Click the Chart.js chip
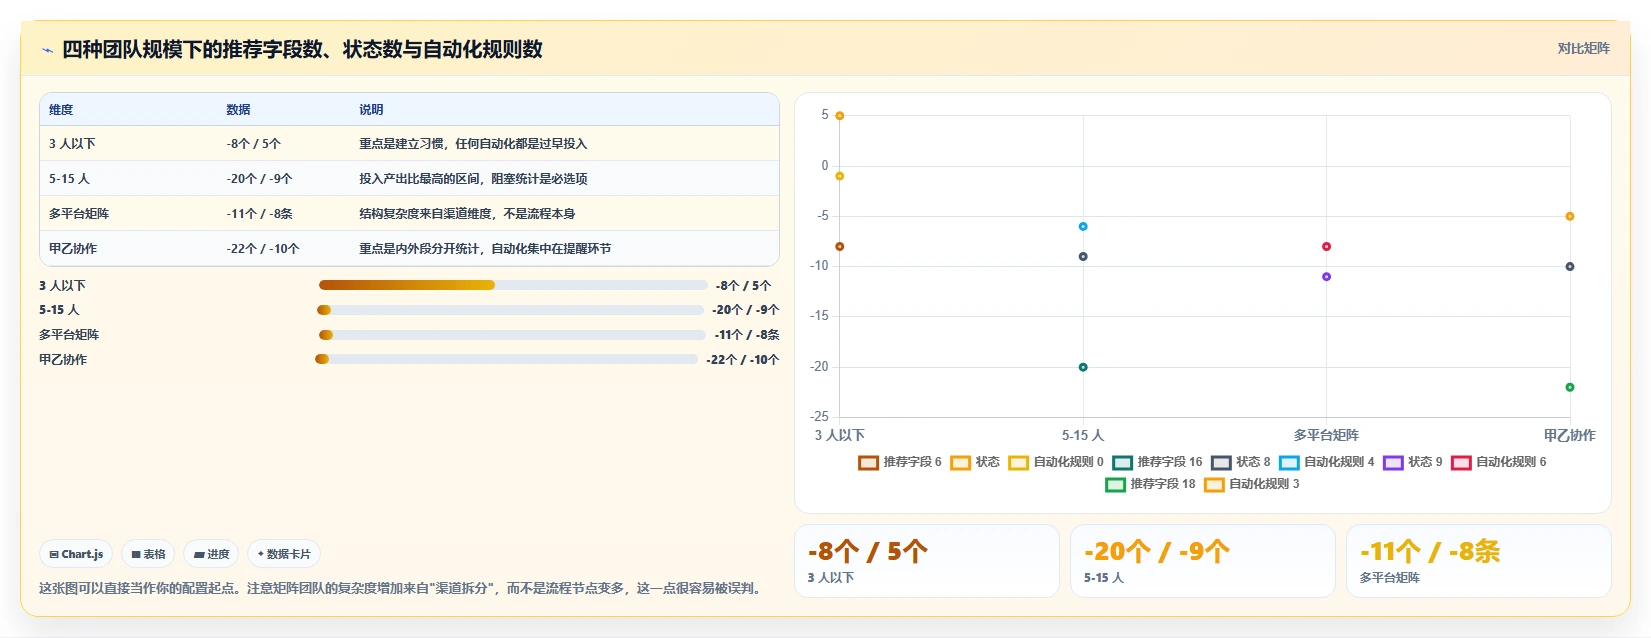Image resolution: width=1651 pixels, height=638 pixels. click(76, 554)
